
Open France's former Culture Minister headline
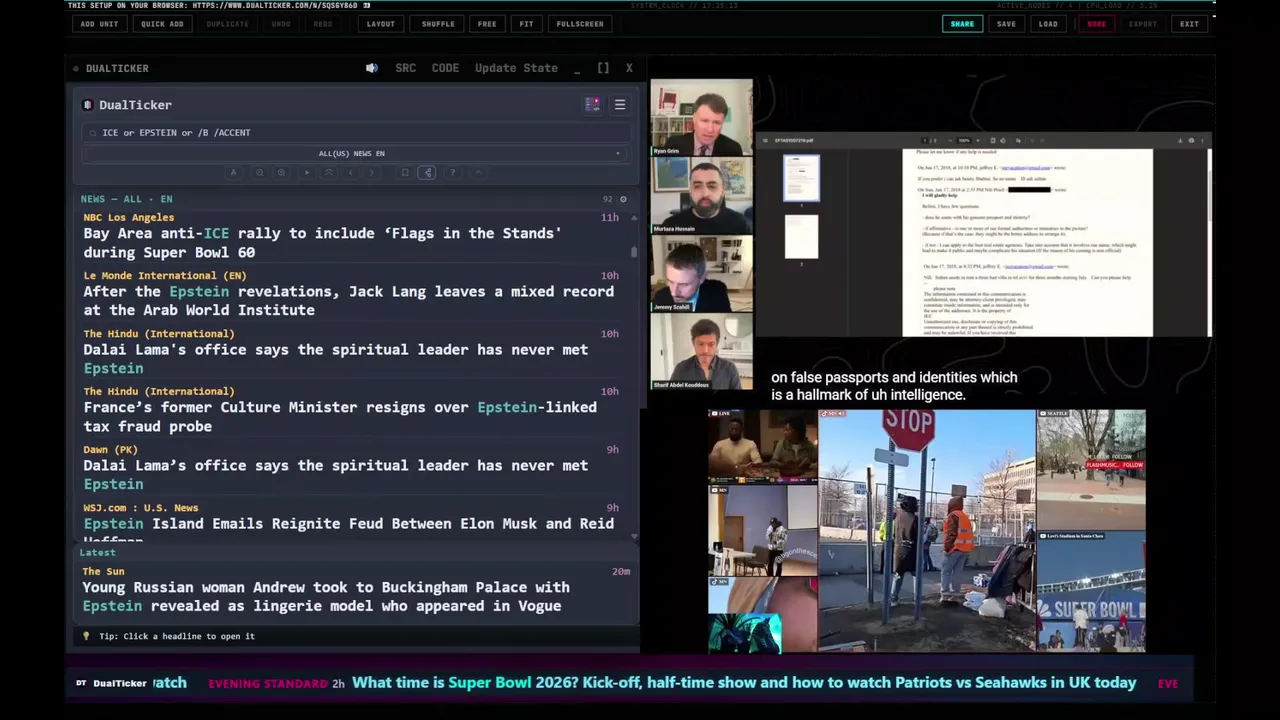point(339,417)
